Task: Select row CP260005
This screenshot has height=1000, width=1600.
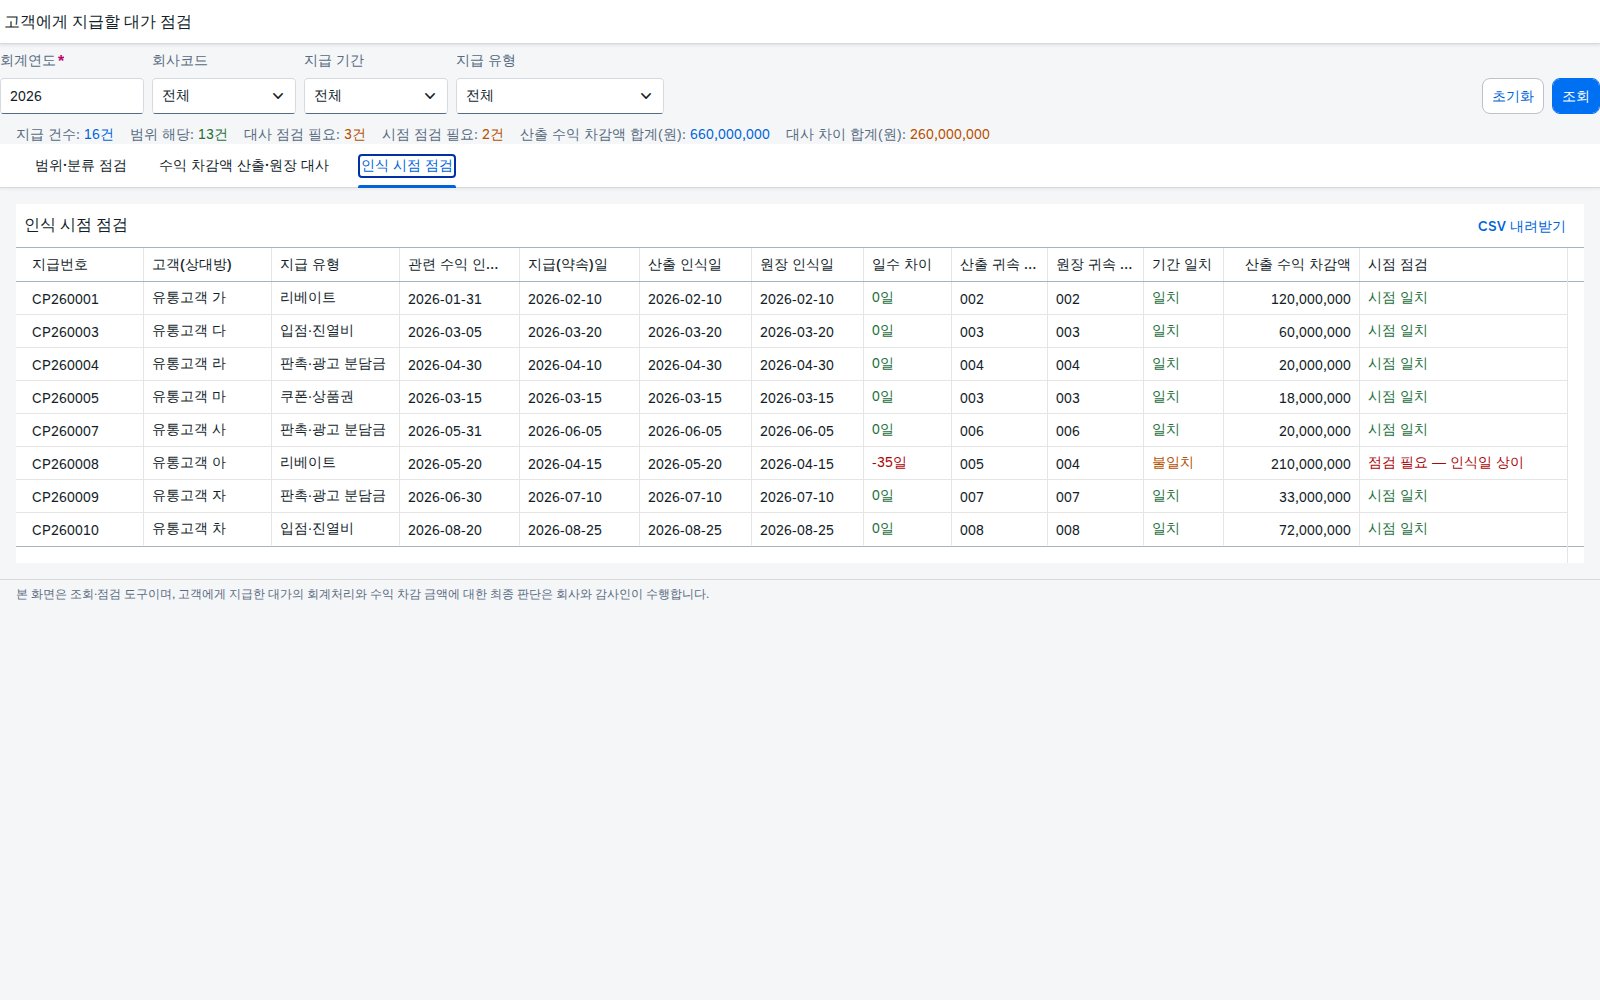Action: tap(792, 397)
